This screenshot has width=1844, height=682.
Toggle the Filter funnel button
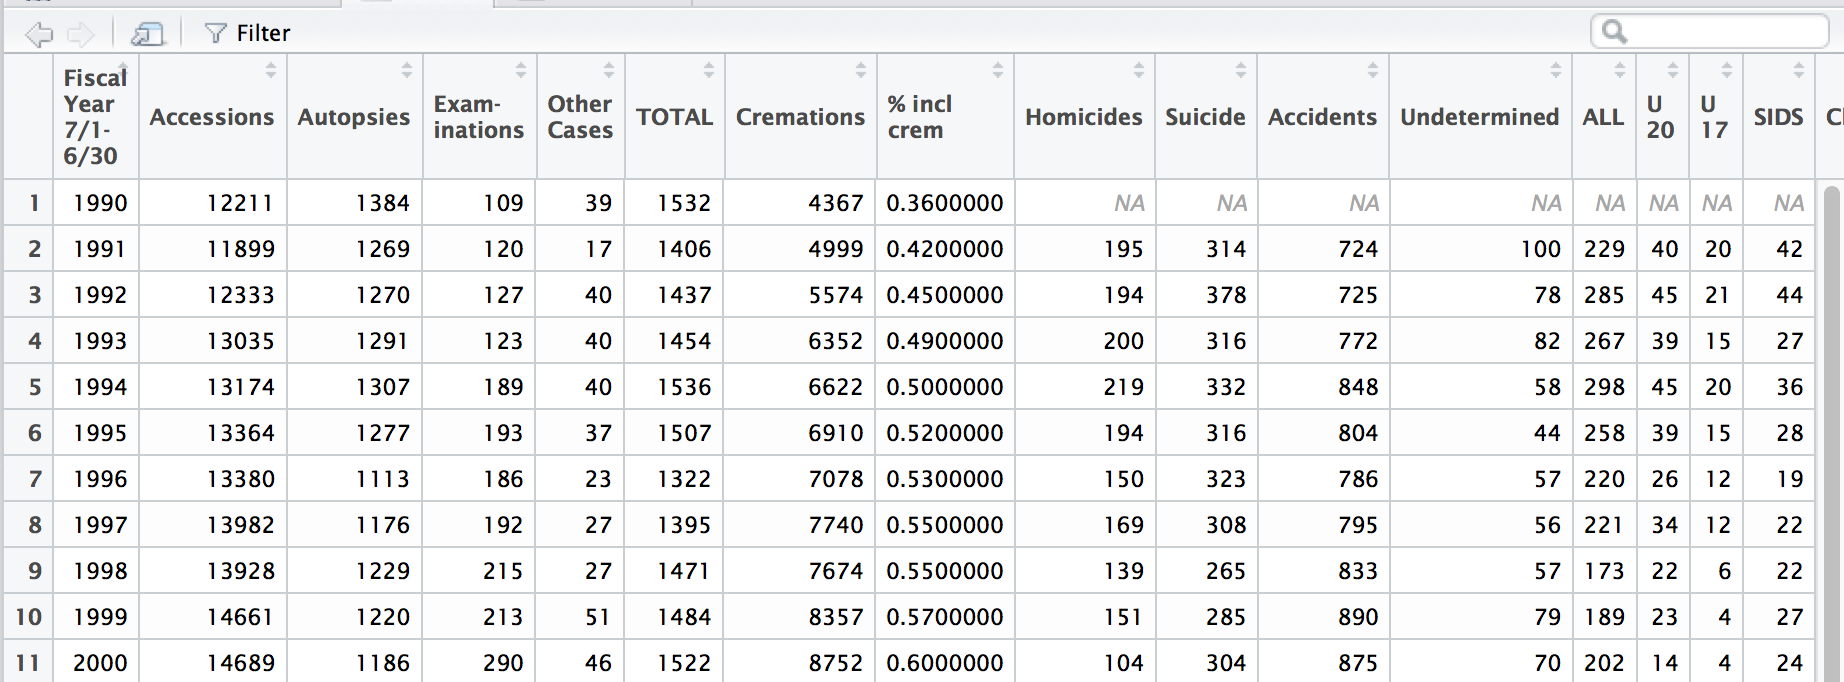point(247,33)
